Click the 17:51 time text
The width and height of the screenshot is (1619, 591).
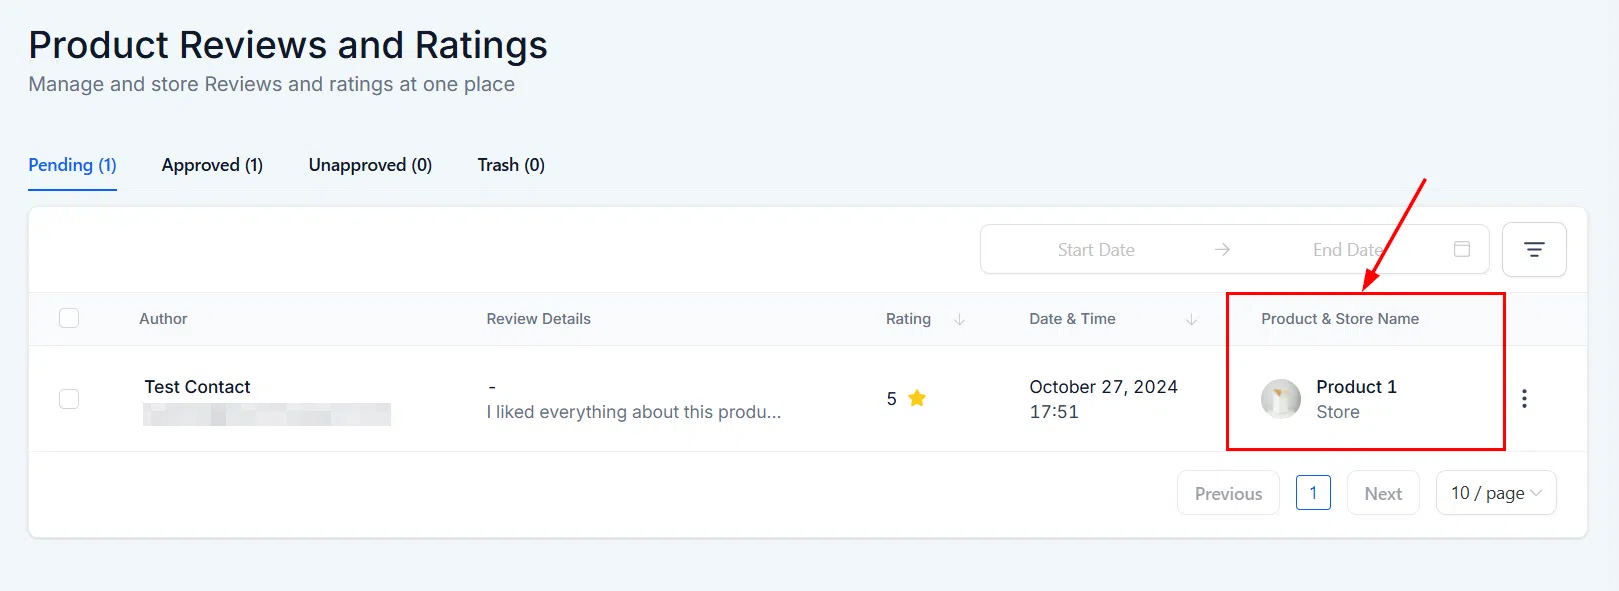[1054, 412]
